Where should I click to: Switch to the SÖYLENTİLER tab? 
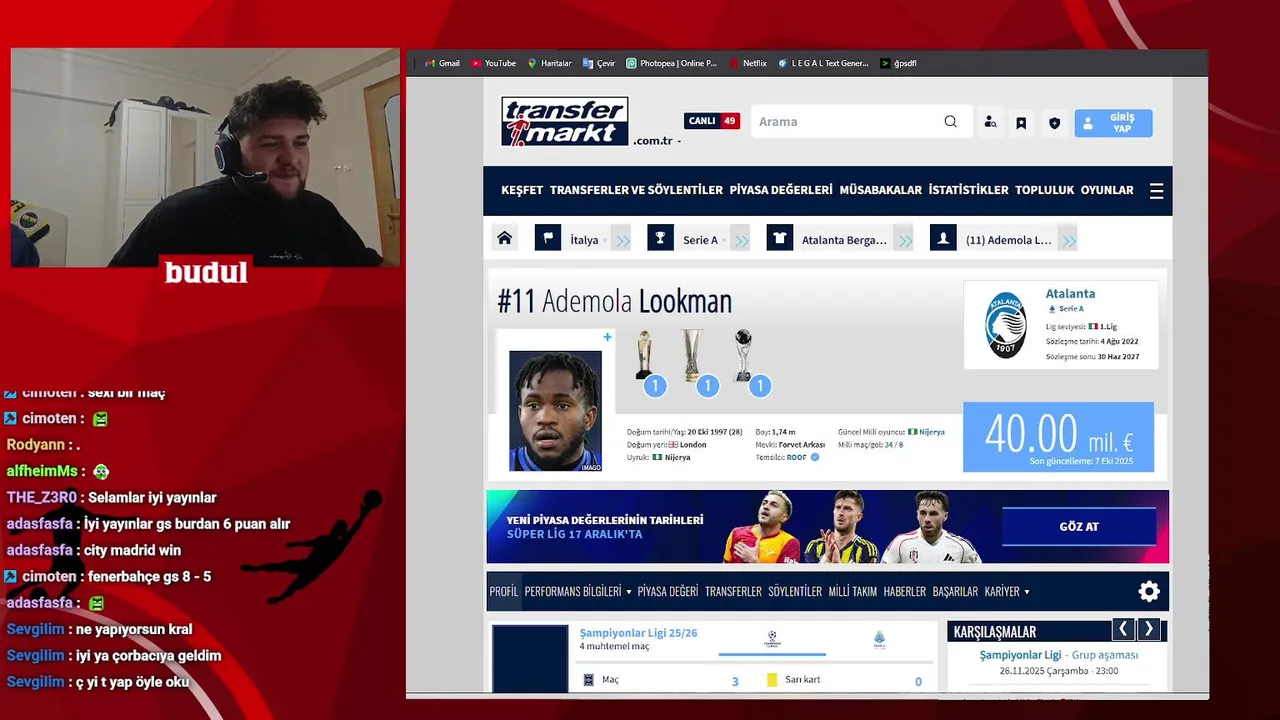pyautogui.click(x=795, y=592)
